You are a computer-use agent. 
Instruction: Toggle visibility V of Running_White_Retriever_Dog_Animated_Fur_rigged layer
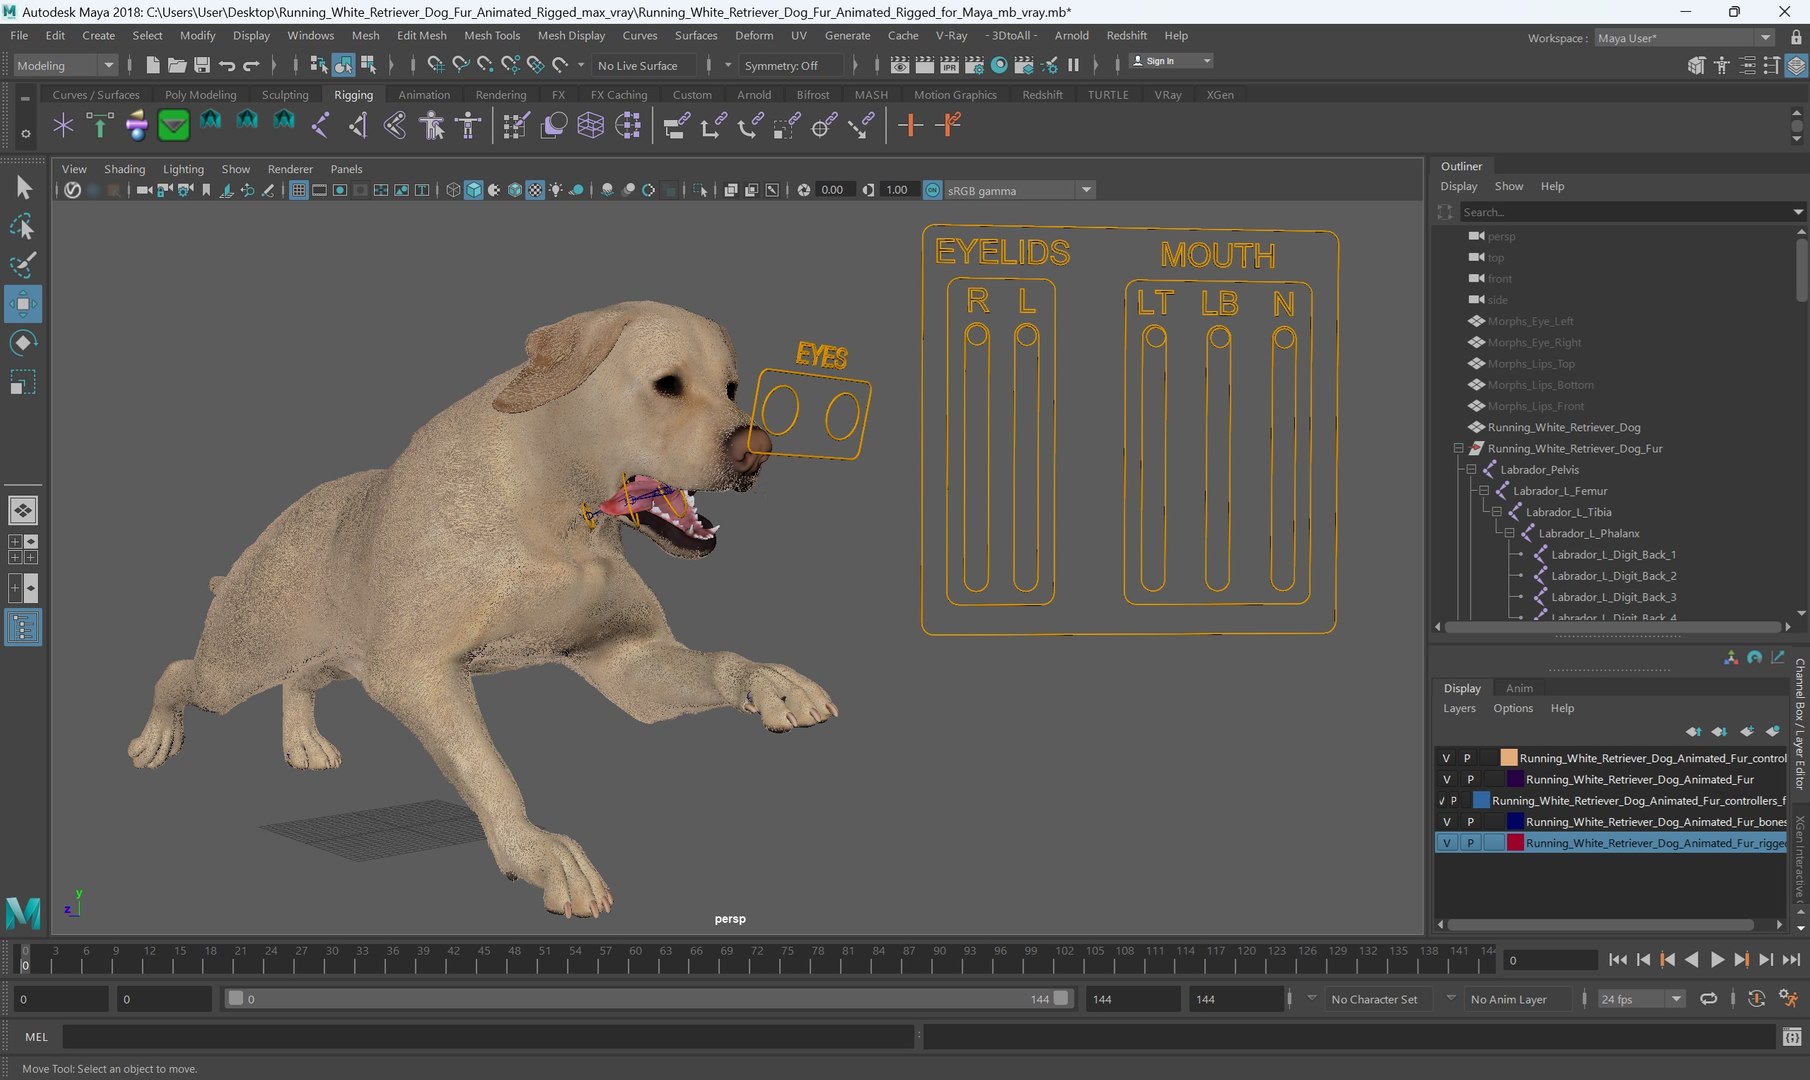click(1446, 843)
